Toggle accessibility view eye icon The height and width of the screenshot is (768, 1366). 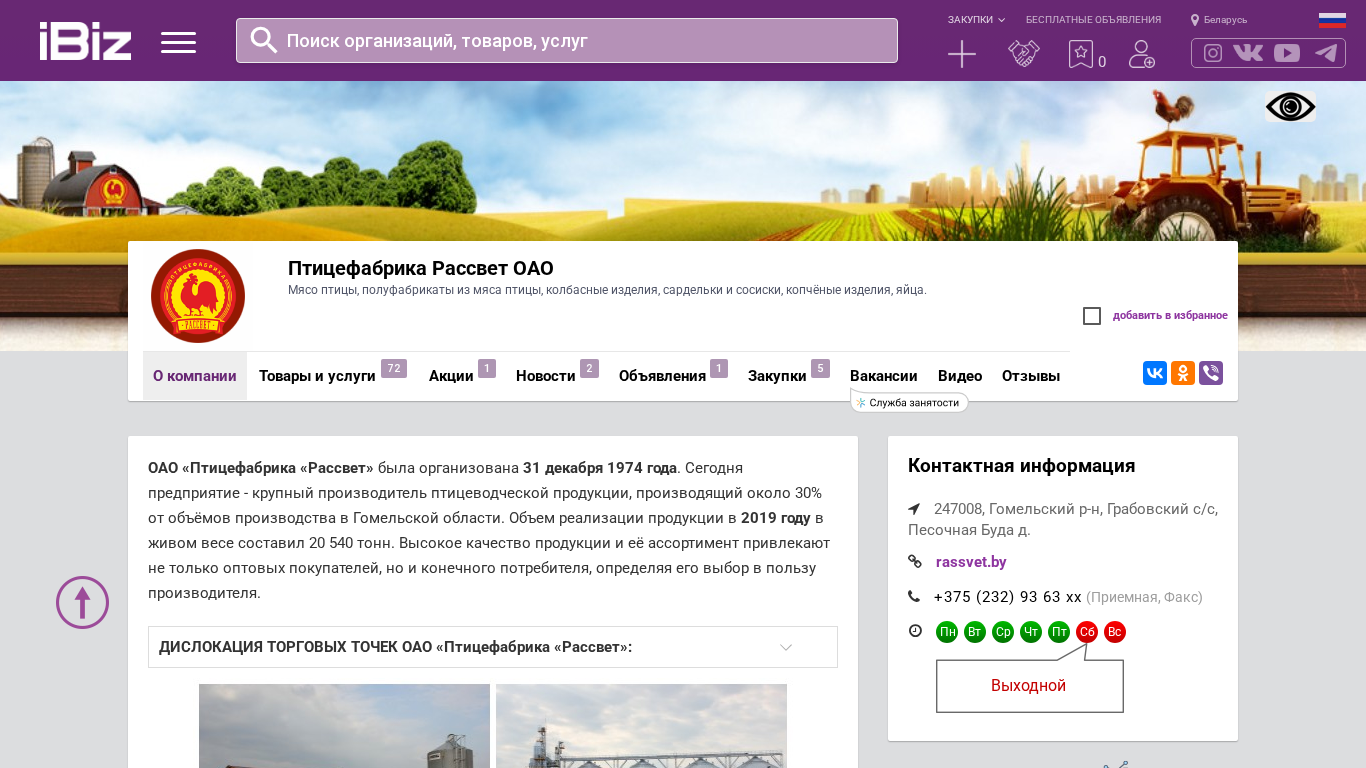click(1290, 107)
